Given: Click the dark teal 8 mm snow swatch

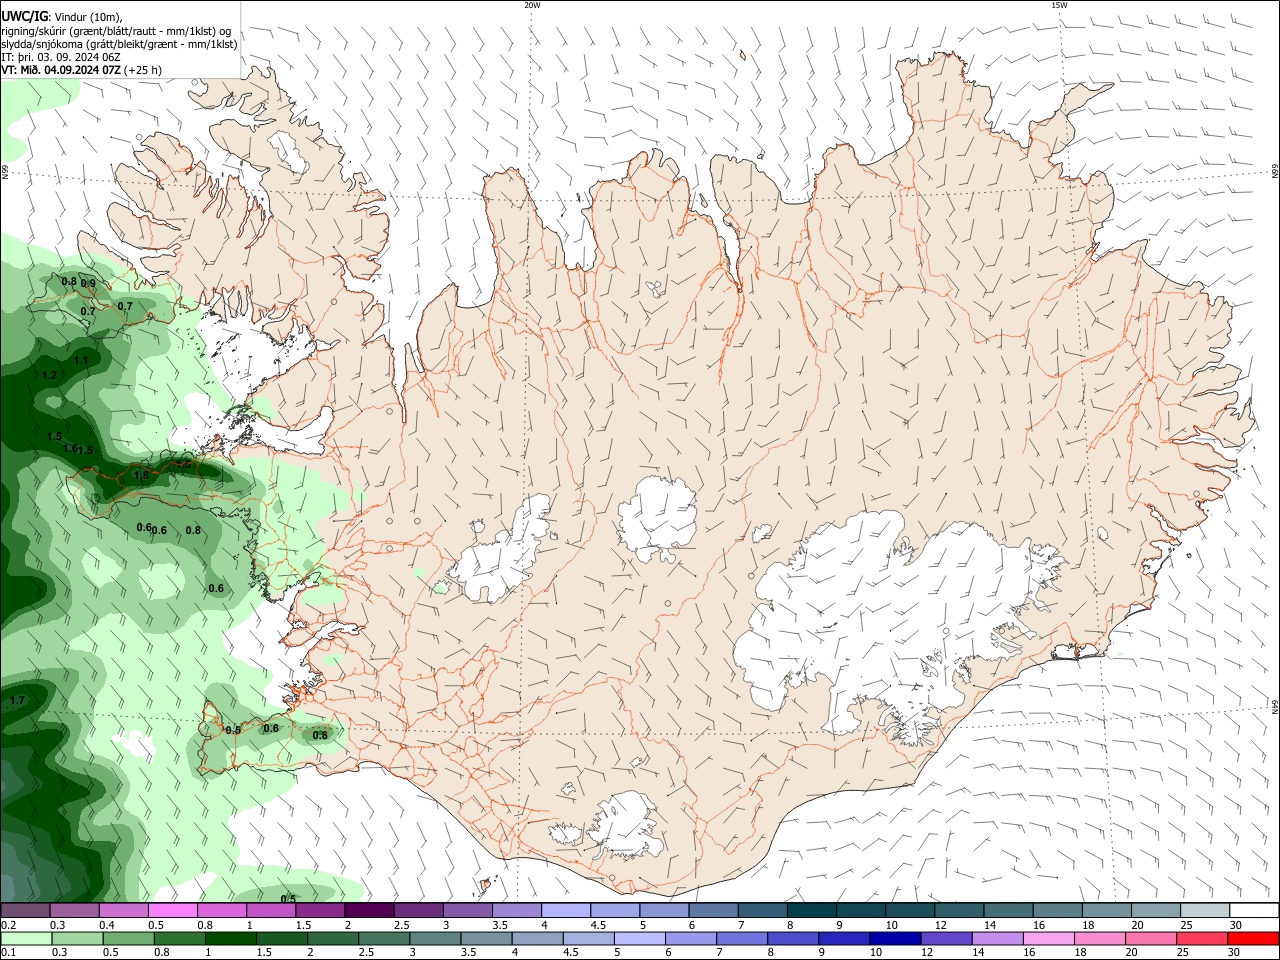Looking at the screenshot, I should tap(811, 911).
